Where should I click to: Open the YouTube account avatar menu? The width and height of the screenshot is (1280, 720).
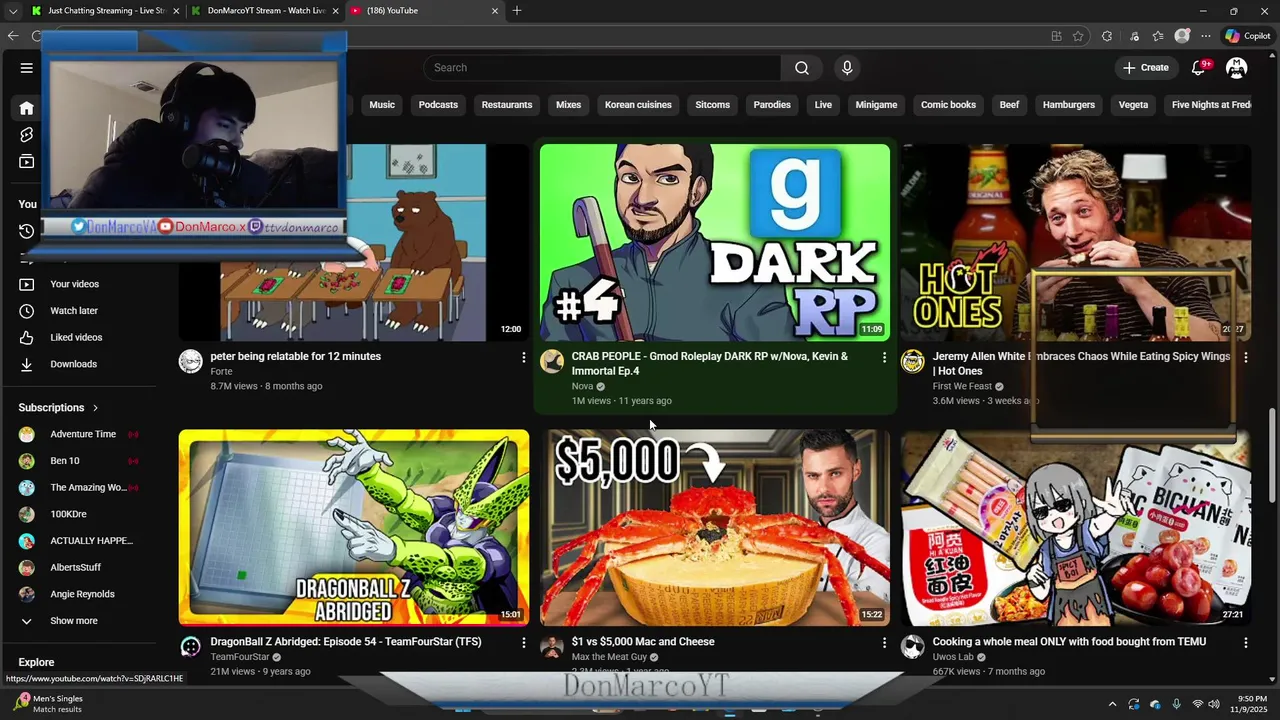[1237, 68]
